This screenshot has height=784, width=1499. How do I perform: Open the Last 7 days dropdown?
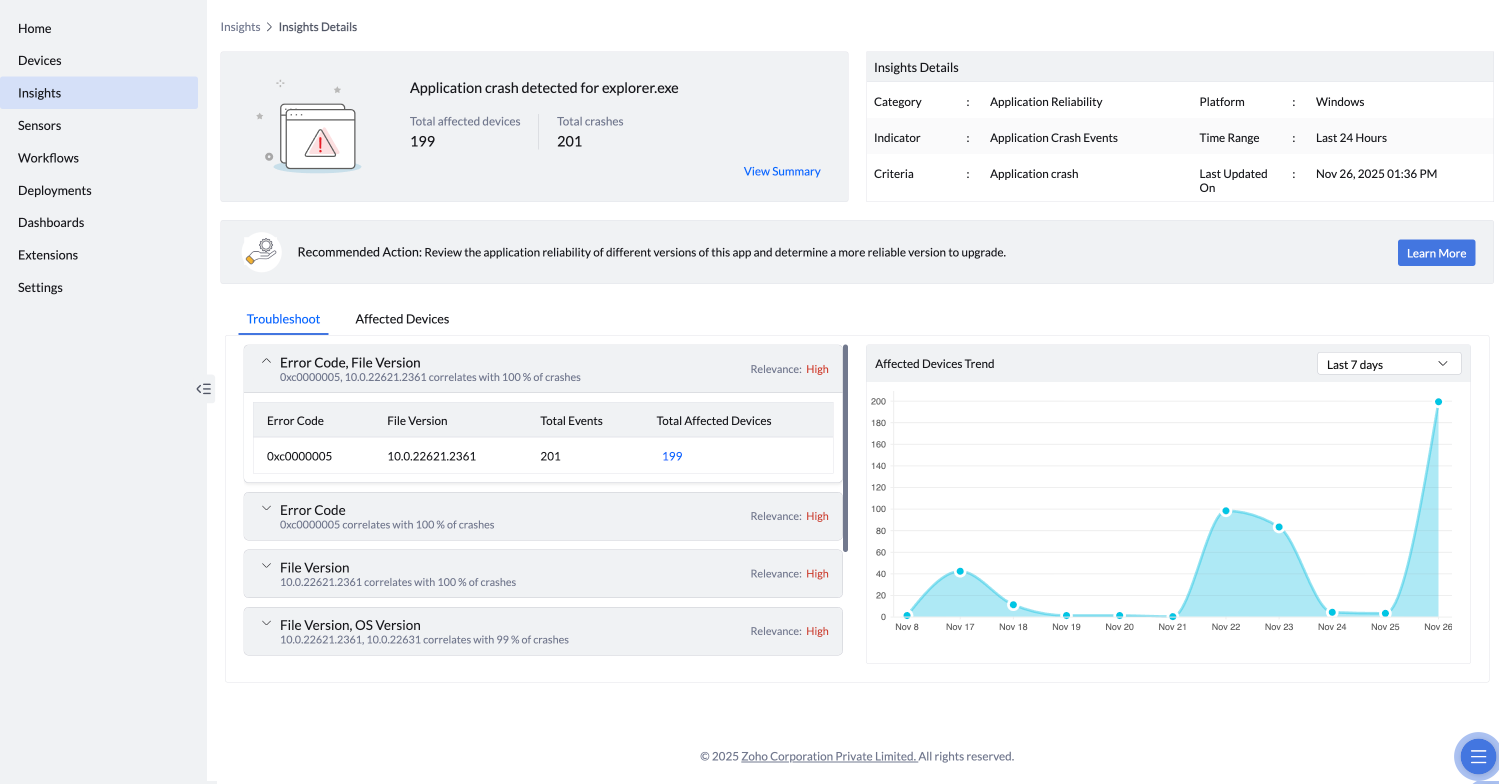pyautogui.click(x=1388, y=364)
